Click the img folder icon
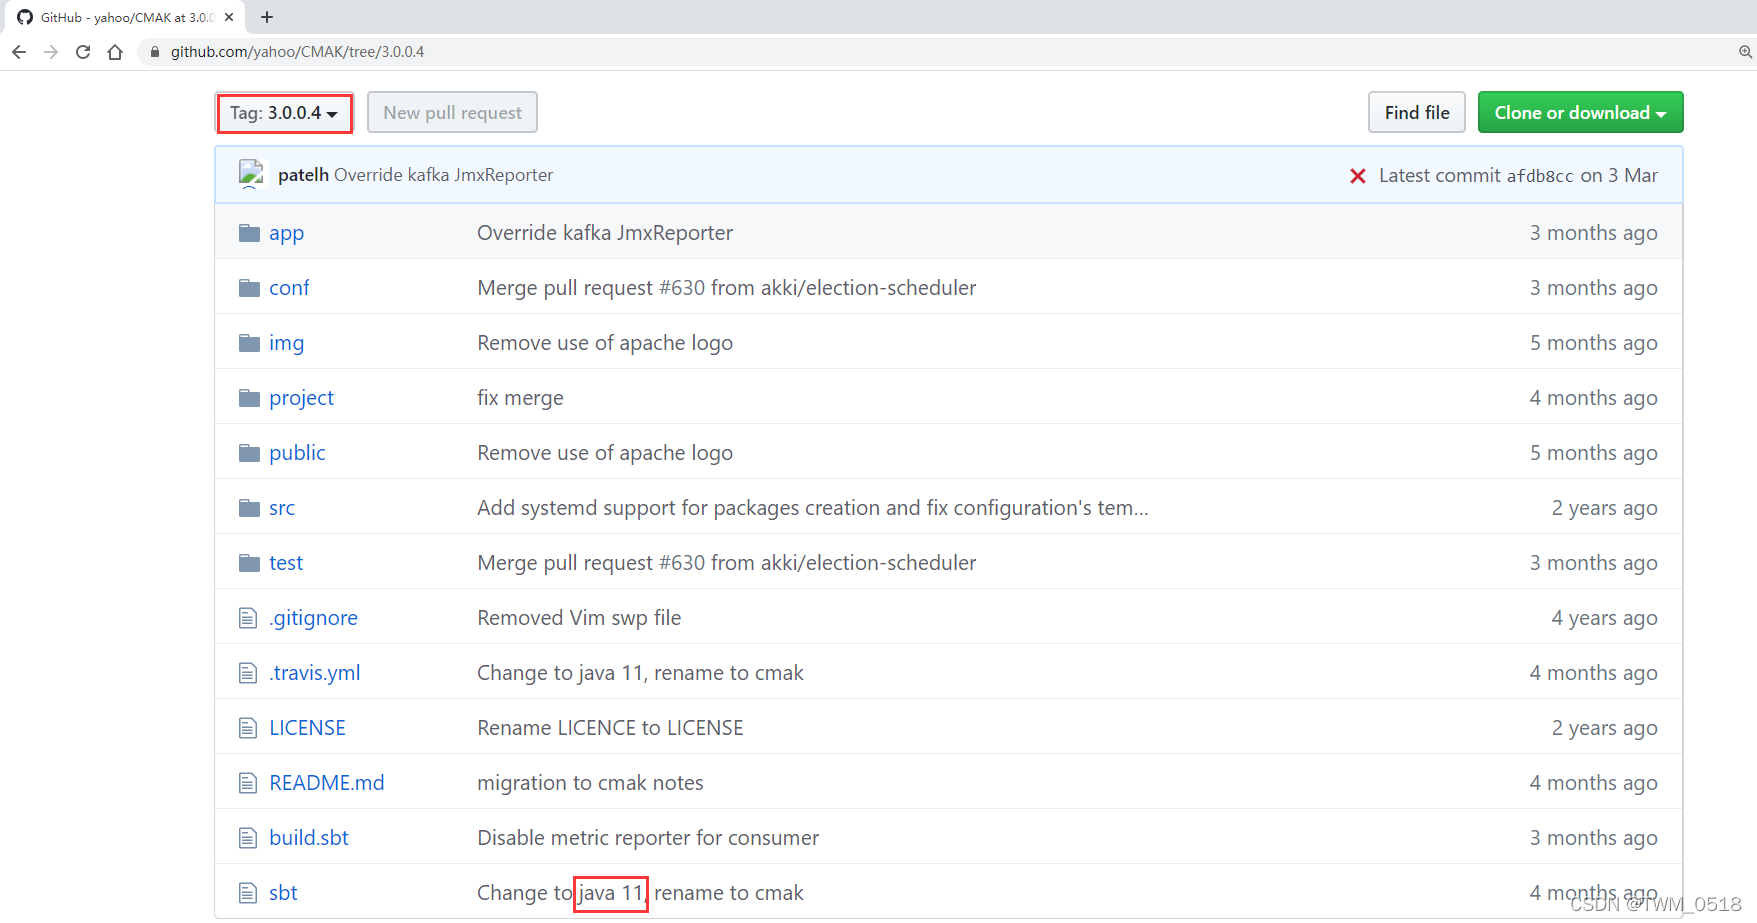 249,343
